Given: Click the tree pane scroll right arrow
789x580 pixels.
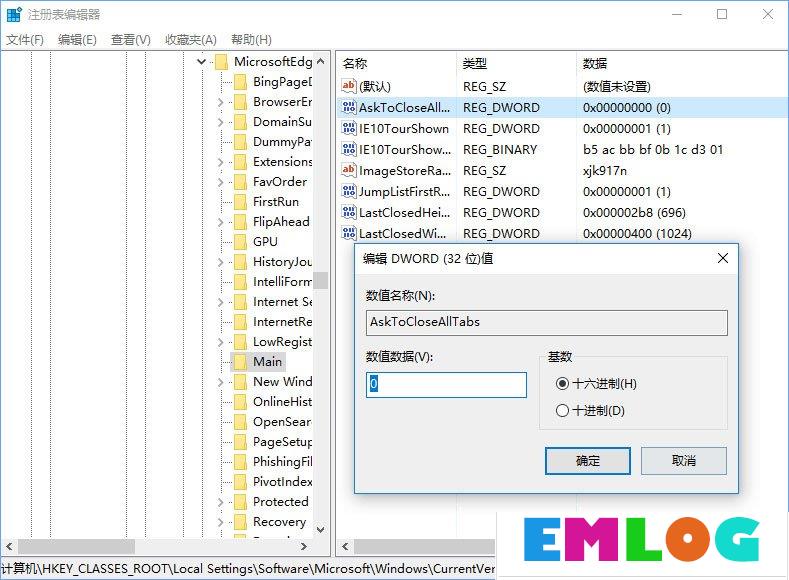Looking at the screenshot, I should (303, 546).
